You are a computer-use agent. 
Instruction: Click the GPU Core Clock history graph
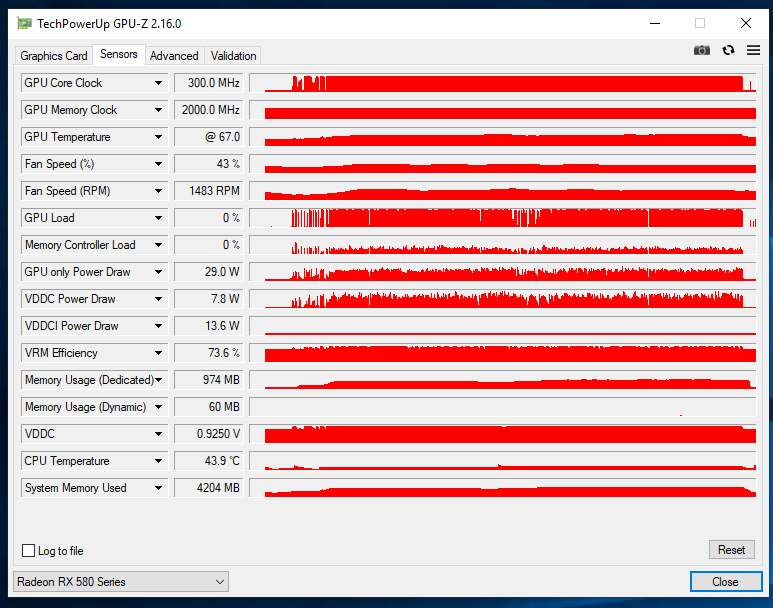503,83
